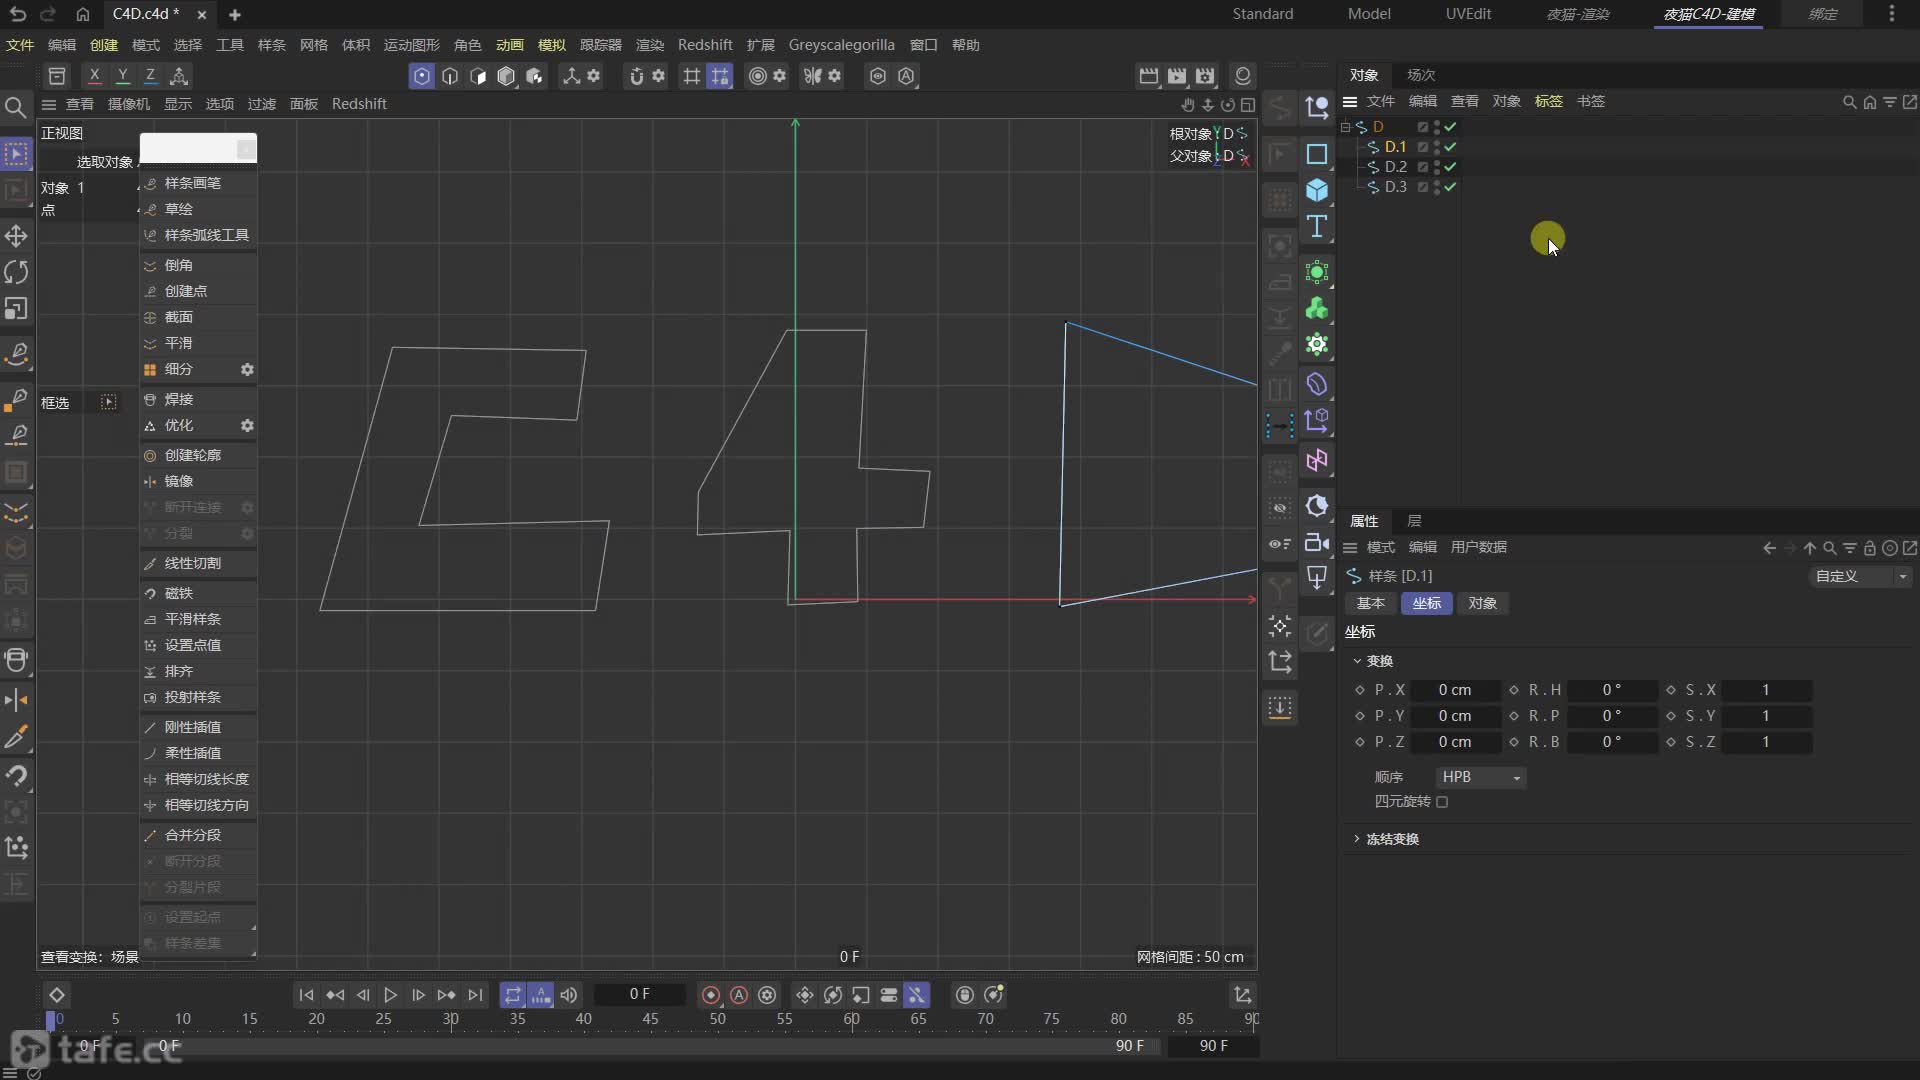The image size is (1920, 1080).
Task: Switch to the 场次 tab
Action: [x=1420, y=75]
